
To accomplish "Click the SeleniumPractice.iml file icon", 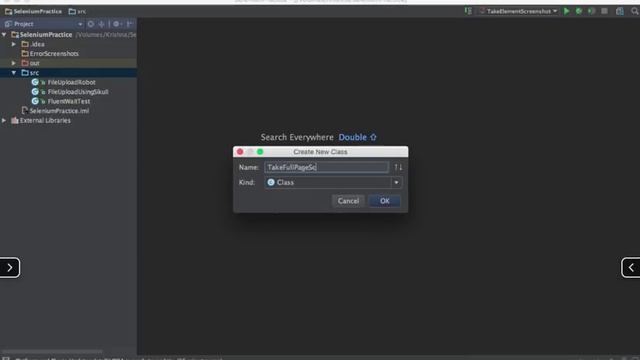I will click(x=24, y=111).
